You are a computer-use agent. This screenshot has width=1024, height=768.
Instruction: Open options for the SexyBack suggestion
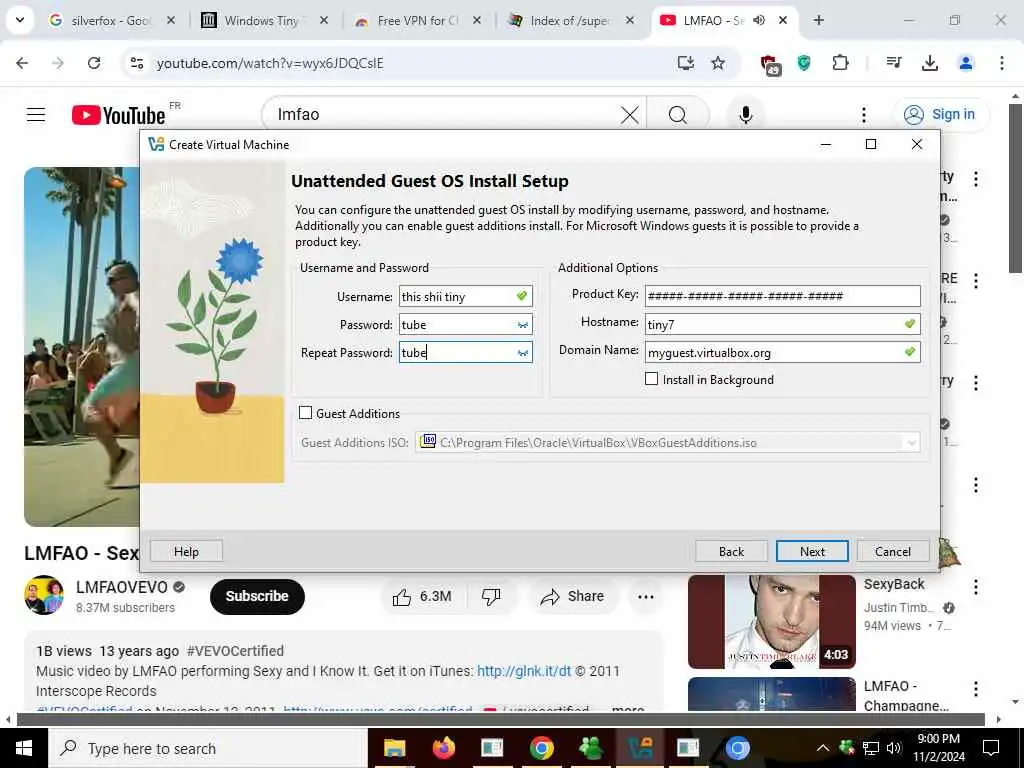(976, 586)
